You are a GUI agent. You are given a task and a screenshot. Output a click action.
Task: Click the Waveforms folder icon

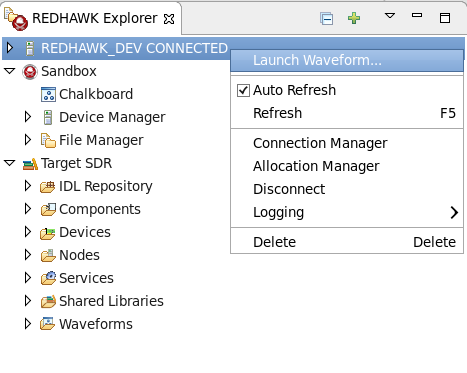(47, 324)
